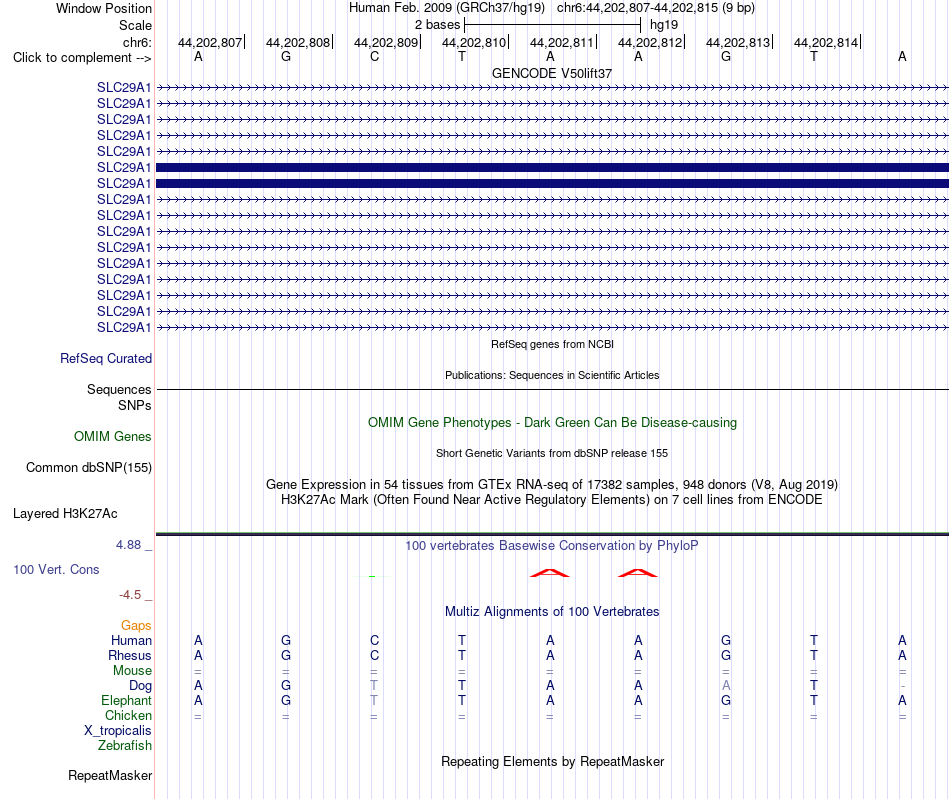
Task: Click the 'Common dbSNP(155)' track label
Action: pyautogui.click(x=89, y=468)
